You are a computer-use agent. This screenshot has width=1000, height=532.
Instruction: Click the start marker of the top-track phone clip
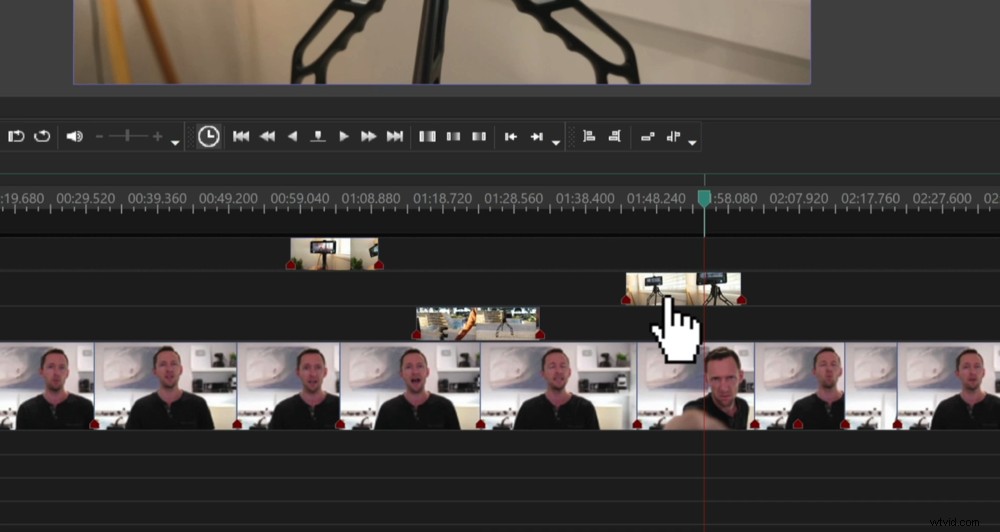pyautogui.click(x=291, y=265)
